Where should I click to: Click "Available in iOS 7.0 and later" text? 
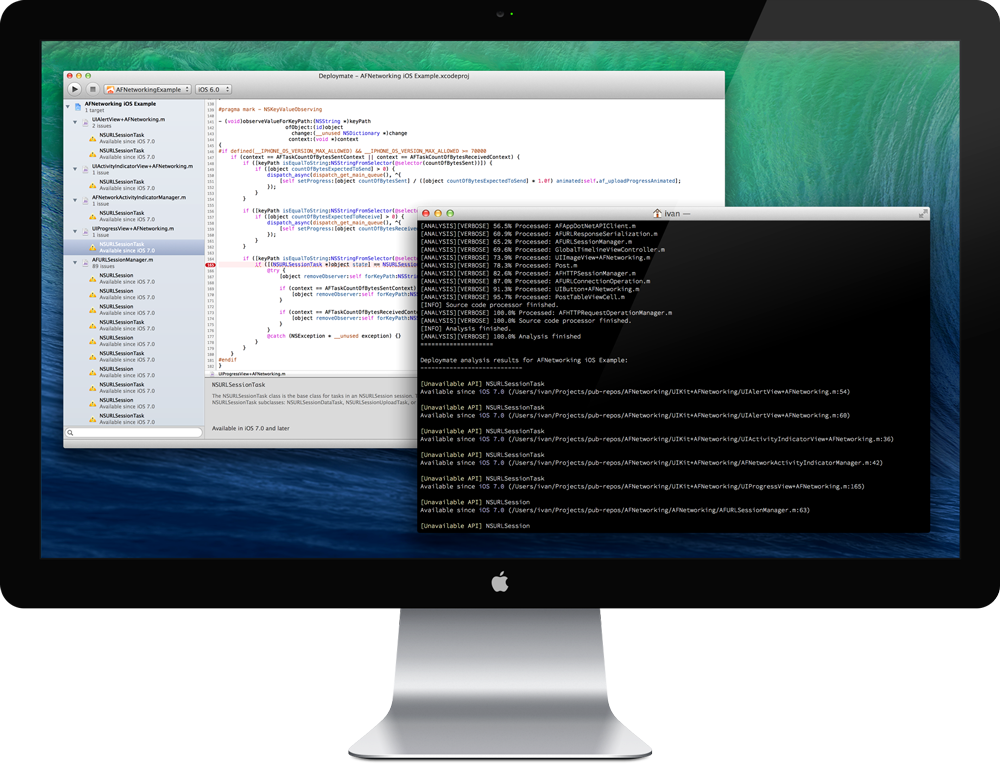251,429
